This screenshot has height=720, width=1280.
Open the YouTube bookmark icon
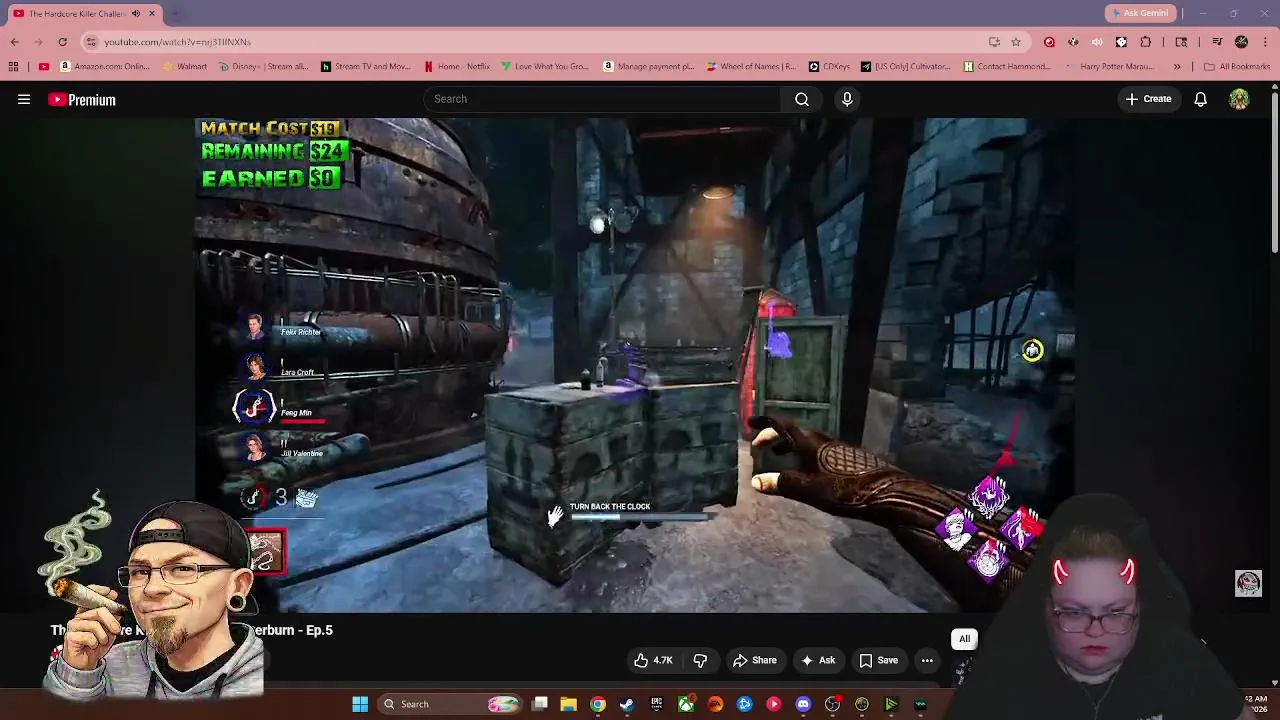click(43, 67)
